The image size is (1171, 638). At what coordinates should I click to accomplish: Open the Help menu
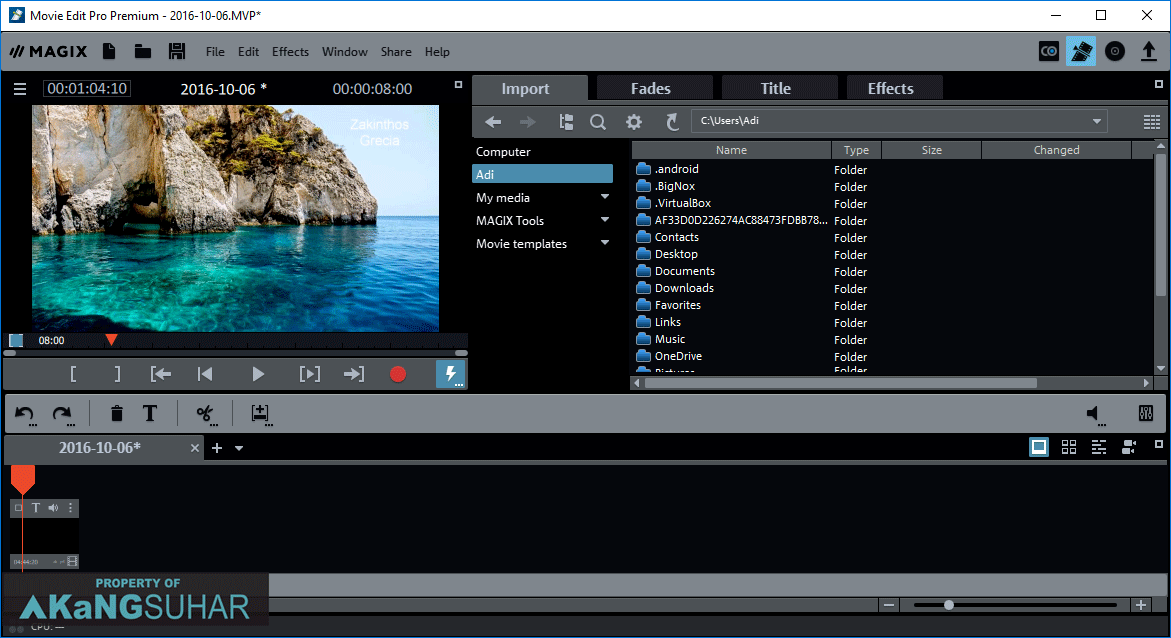437,52
